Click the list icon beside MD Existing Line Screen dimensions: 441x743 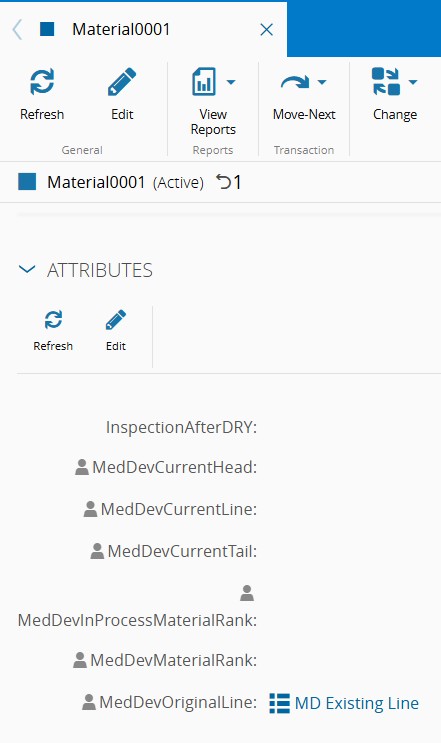click(x=279, y=703)
